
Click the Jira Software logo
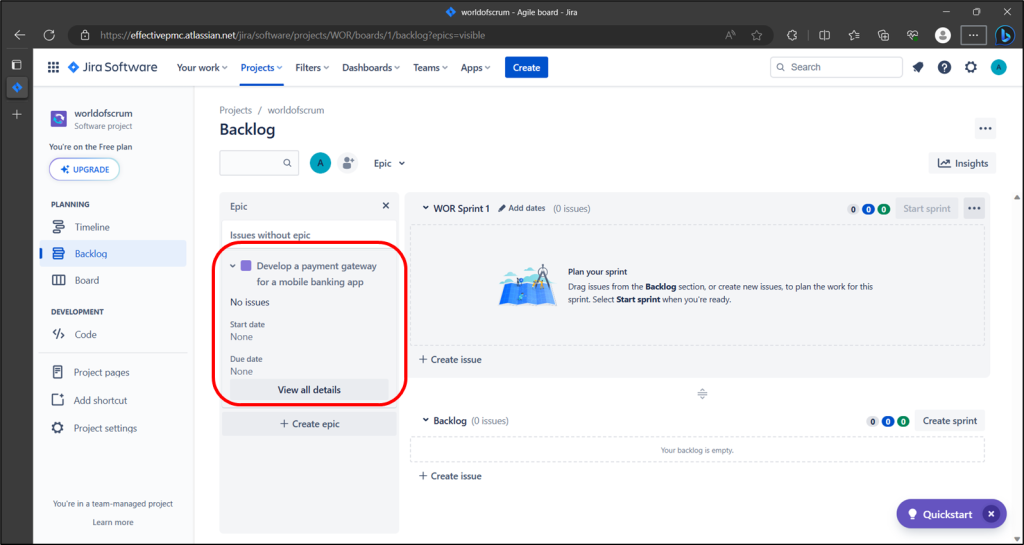tap(112, 67)
